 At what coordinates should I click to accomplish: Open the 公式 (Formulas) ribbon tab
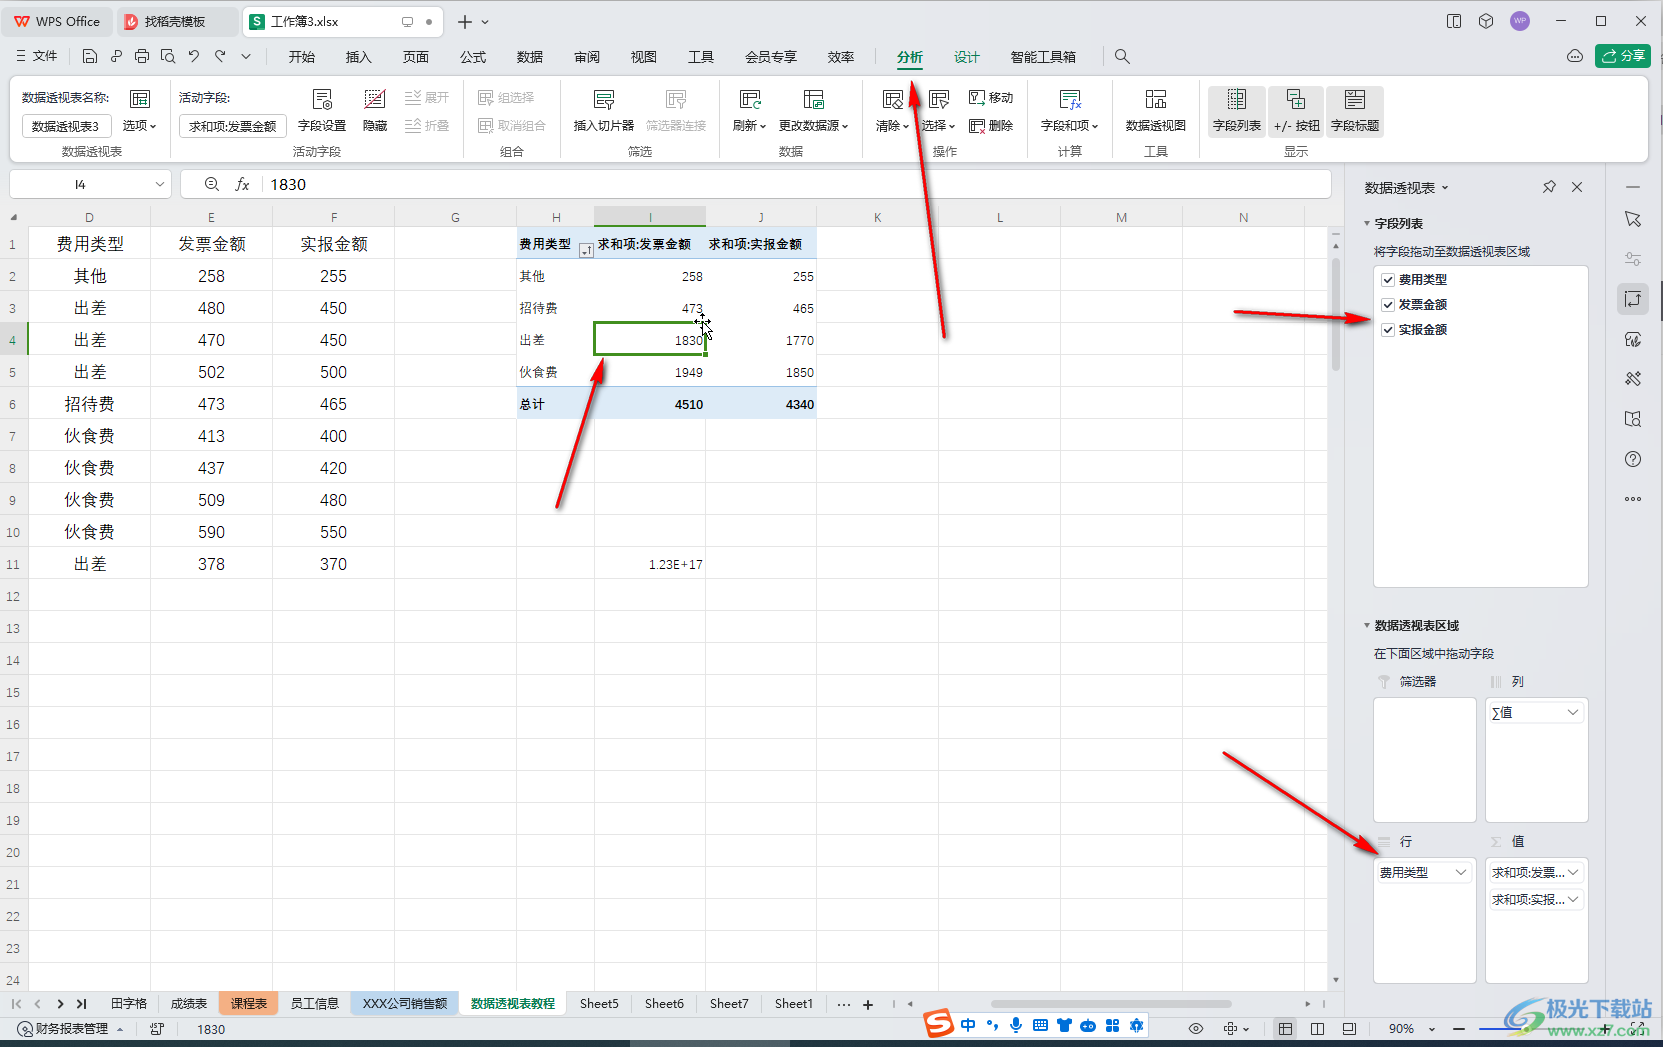[x=473, y=57]
